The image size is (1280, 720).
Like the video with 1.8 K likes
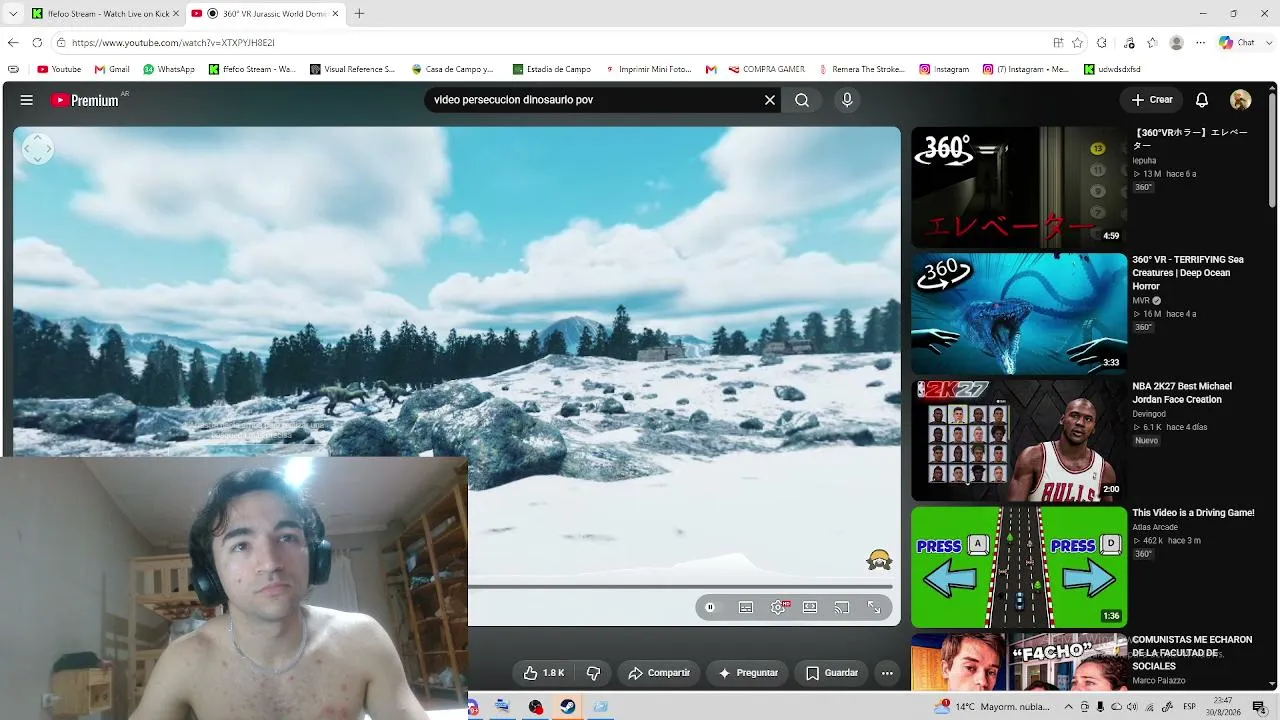pyautogui.click(x=544, y=673)
